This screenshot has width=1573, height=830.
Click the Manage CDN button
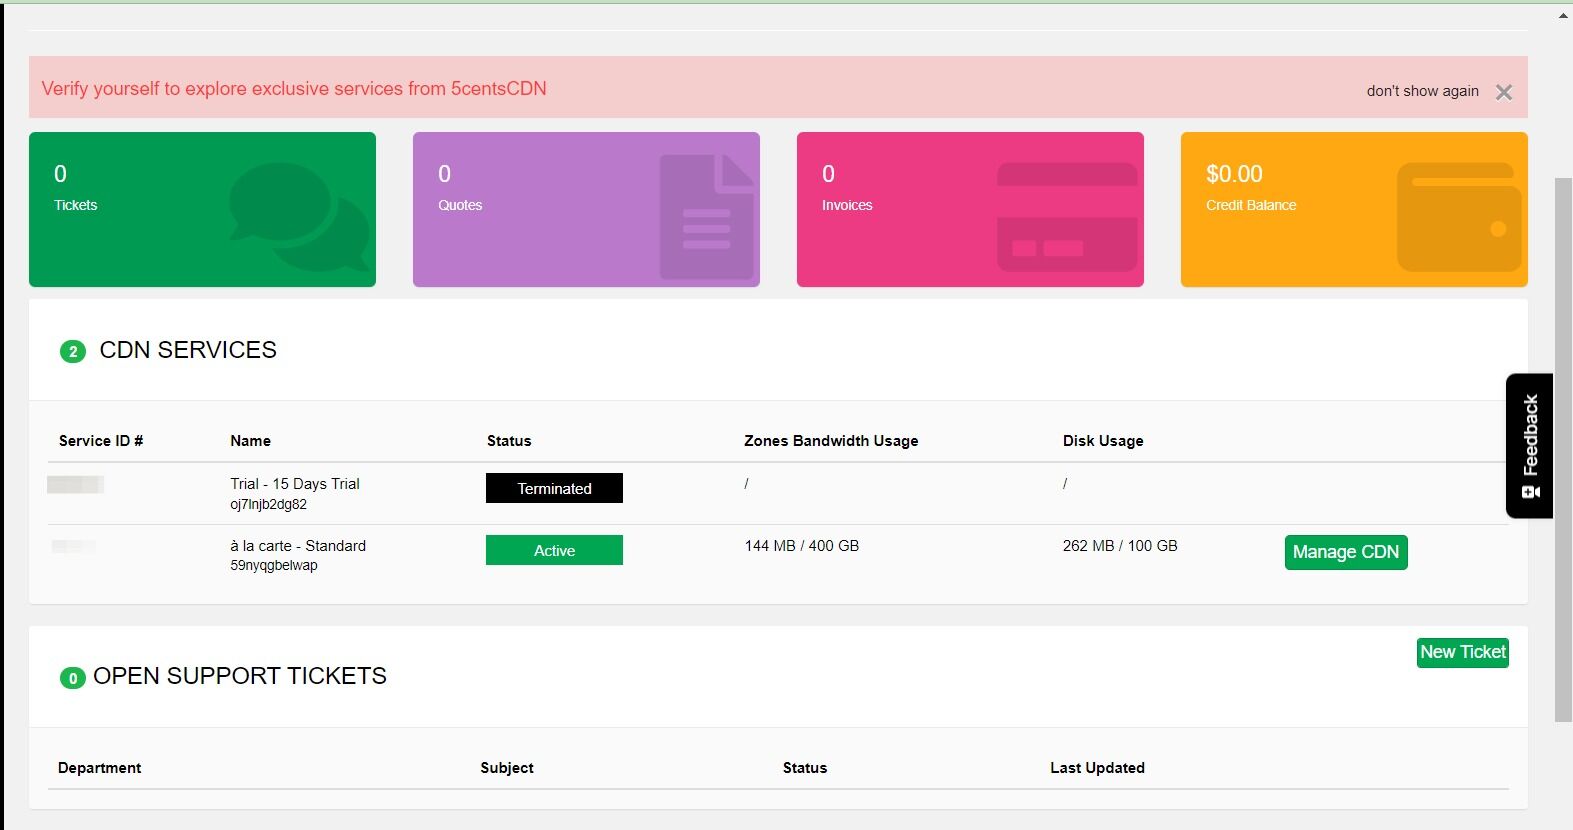coord(1346,552)
